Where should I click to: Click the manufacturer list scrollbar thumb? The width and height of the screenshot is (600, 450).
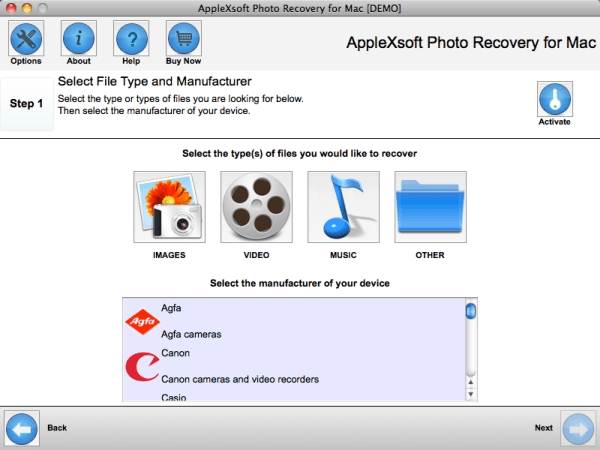[x=471, y=311]
